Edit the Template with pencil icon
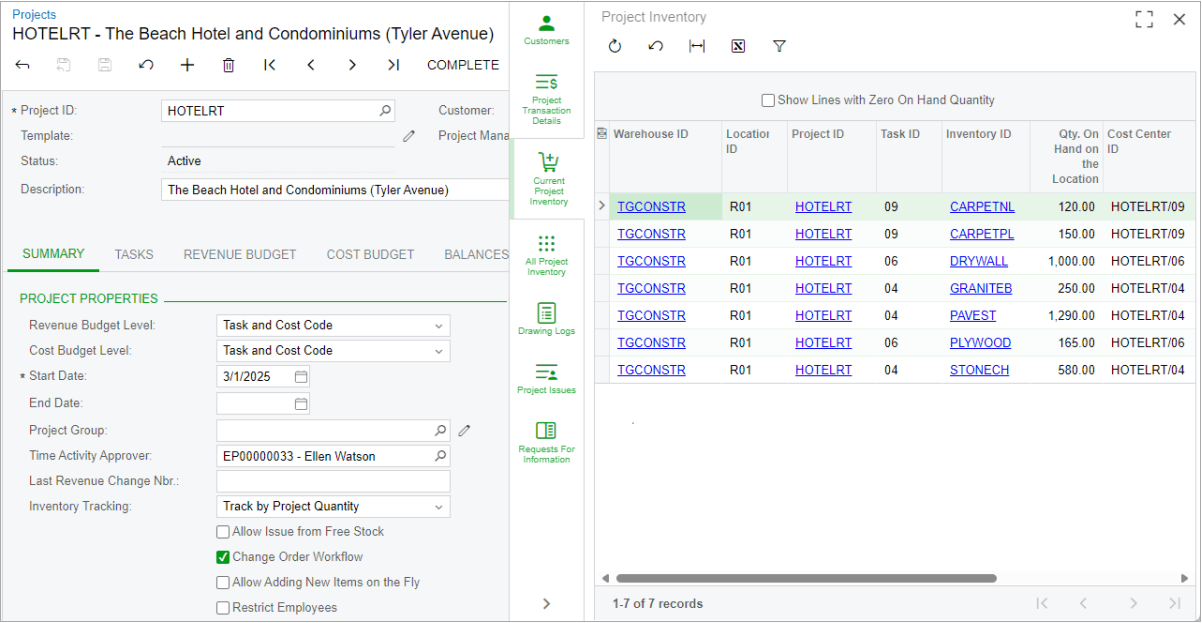Viewport: 1202px width, 623px height. pos(409,136)
